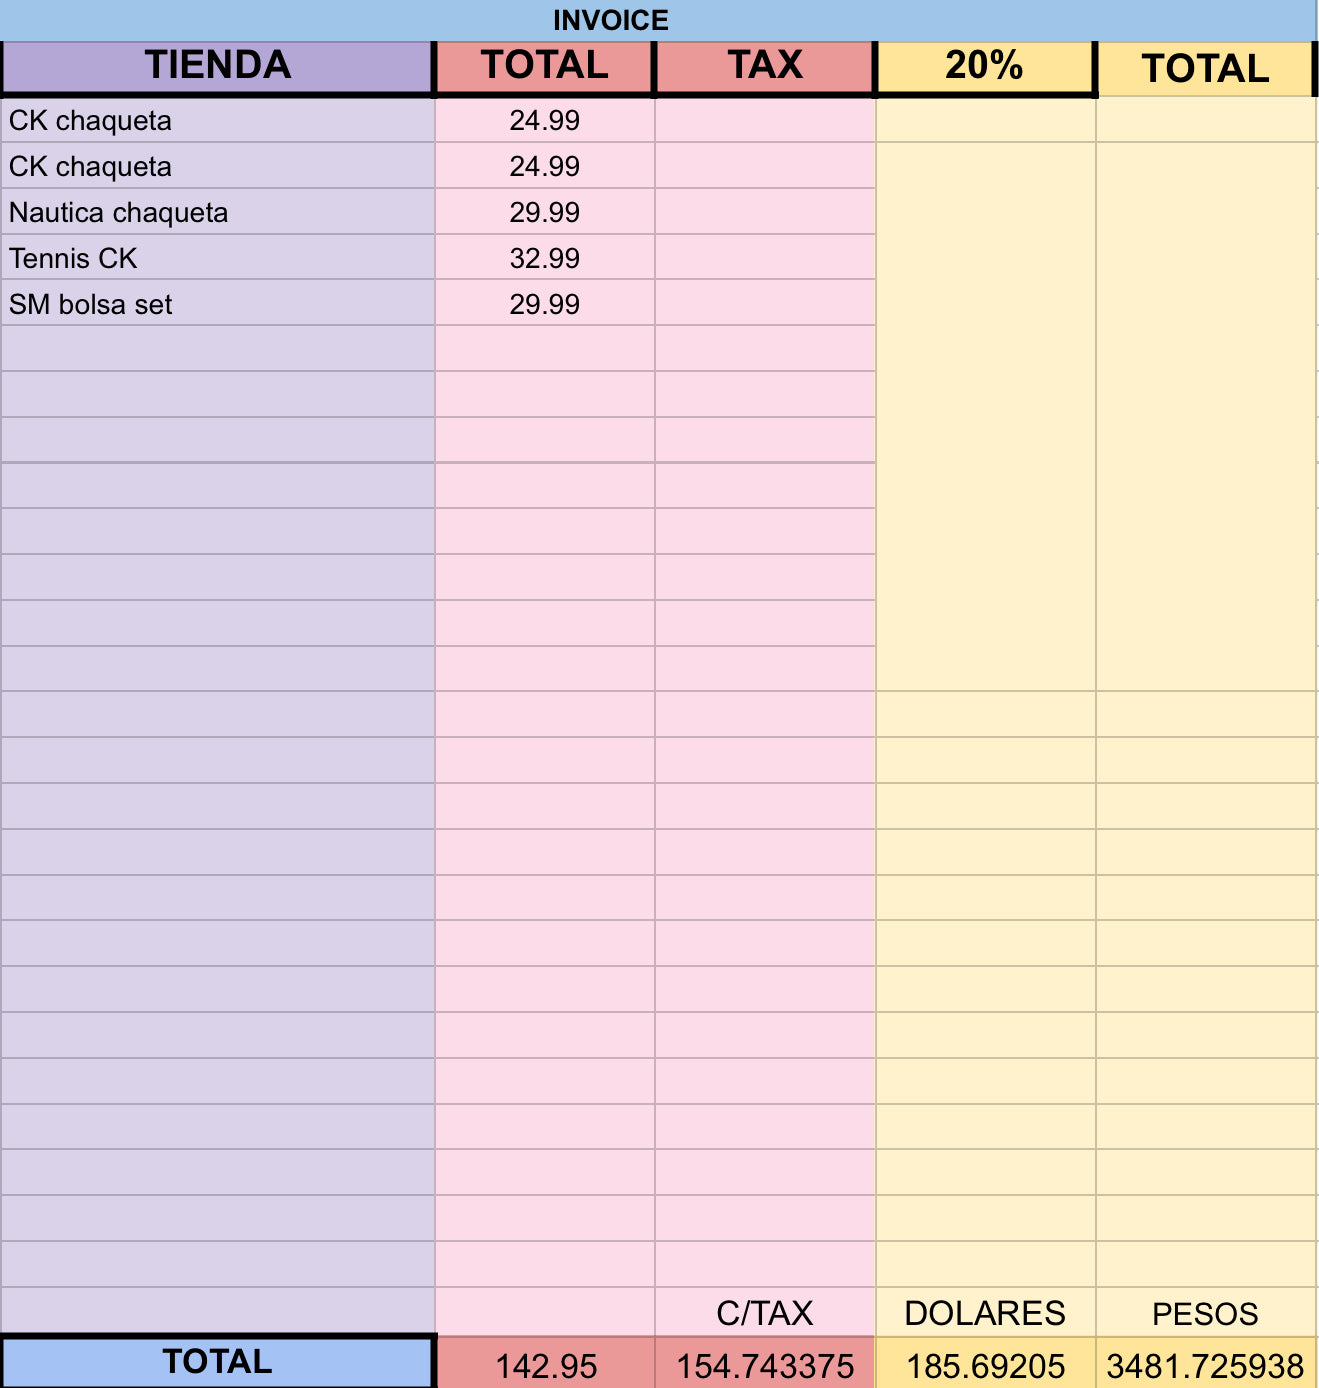The image size is (1319, 1388).
Task: Select the 185.69205 dollars cell
Action: pyautogui.click(x=985, y=1365)
